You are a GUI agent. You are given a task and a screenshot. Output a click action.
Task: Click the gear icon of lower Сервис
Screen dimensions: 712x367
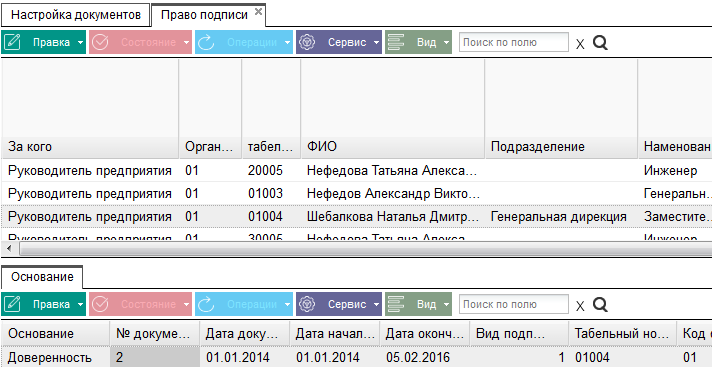307,304
